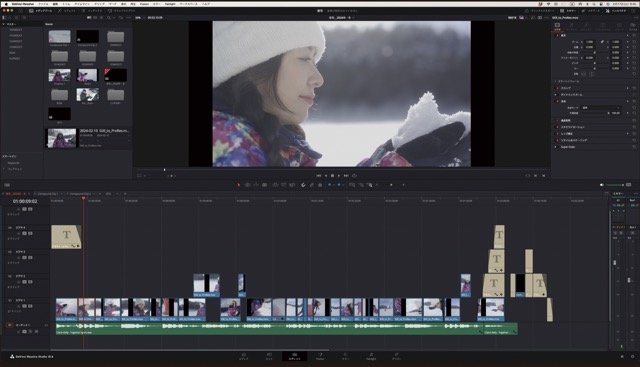The width and height of the screenshot is (640, 367).
Task: Click the Replace Clip toolbar icon
Action: [x=292, y=185]
